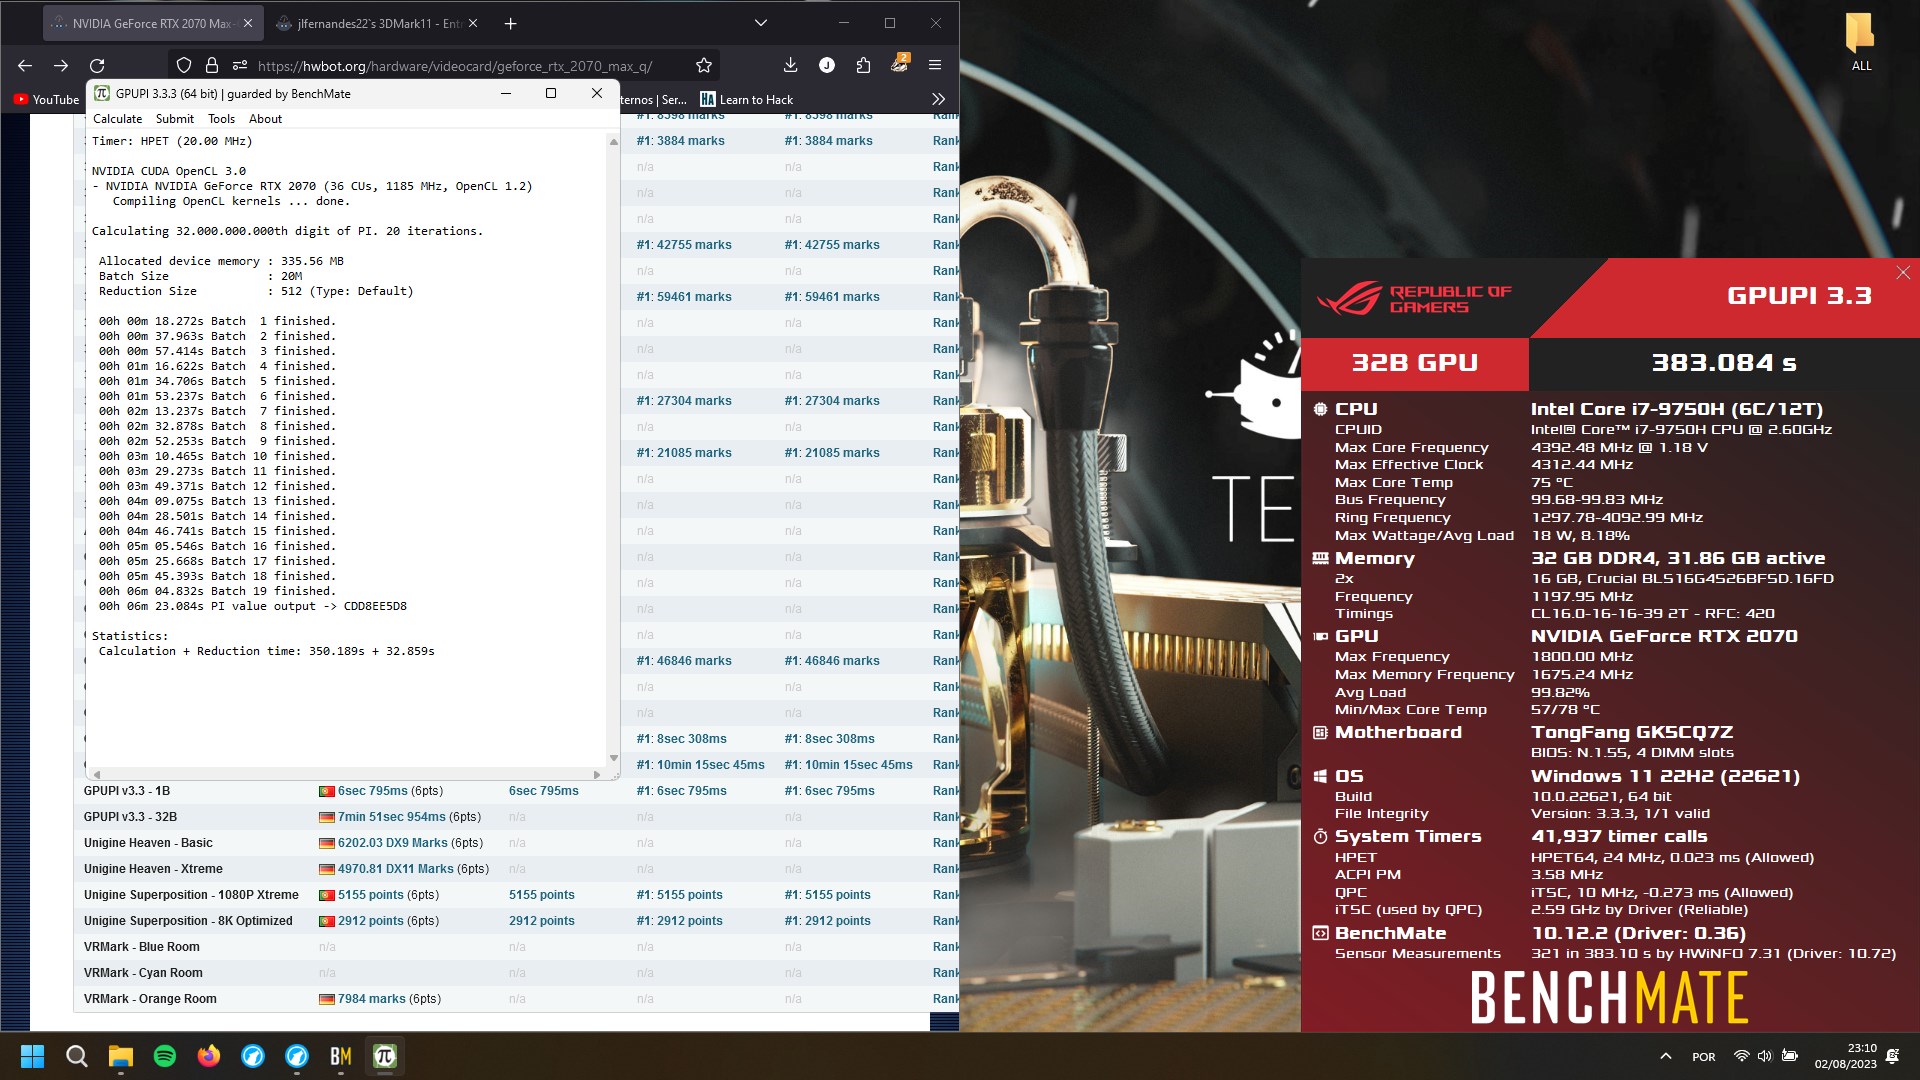Click GPUPI pi icon in title bar
This screenshot has height=1080, width=1920.
tap(102, 93)
